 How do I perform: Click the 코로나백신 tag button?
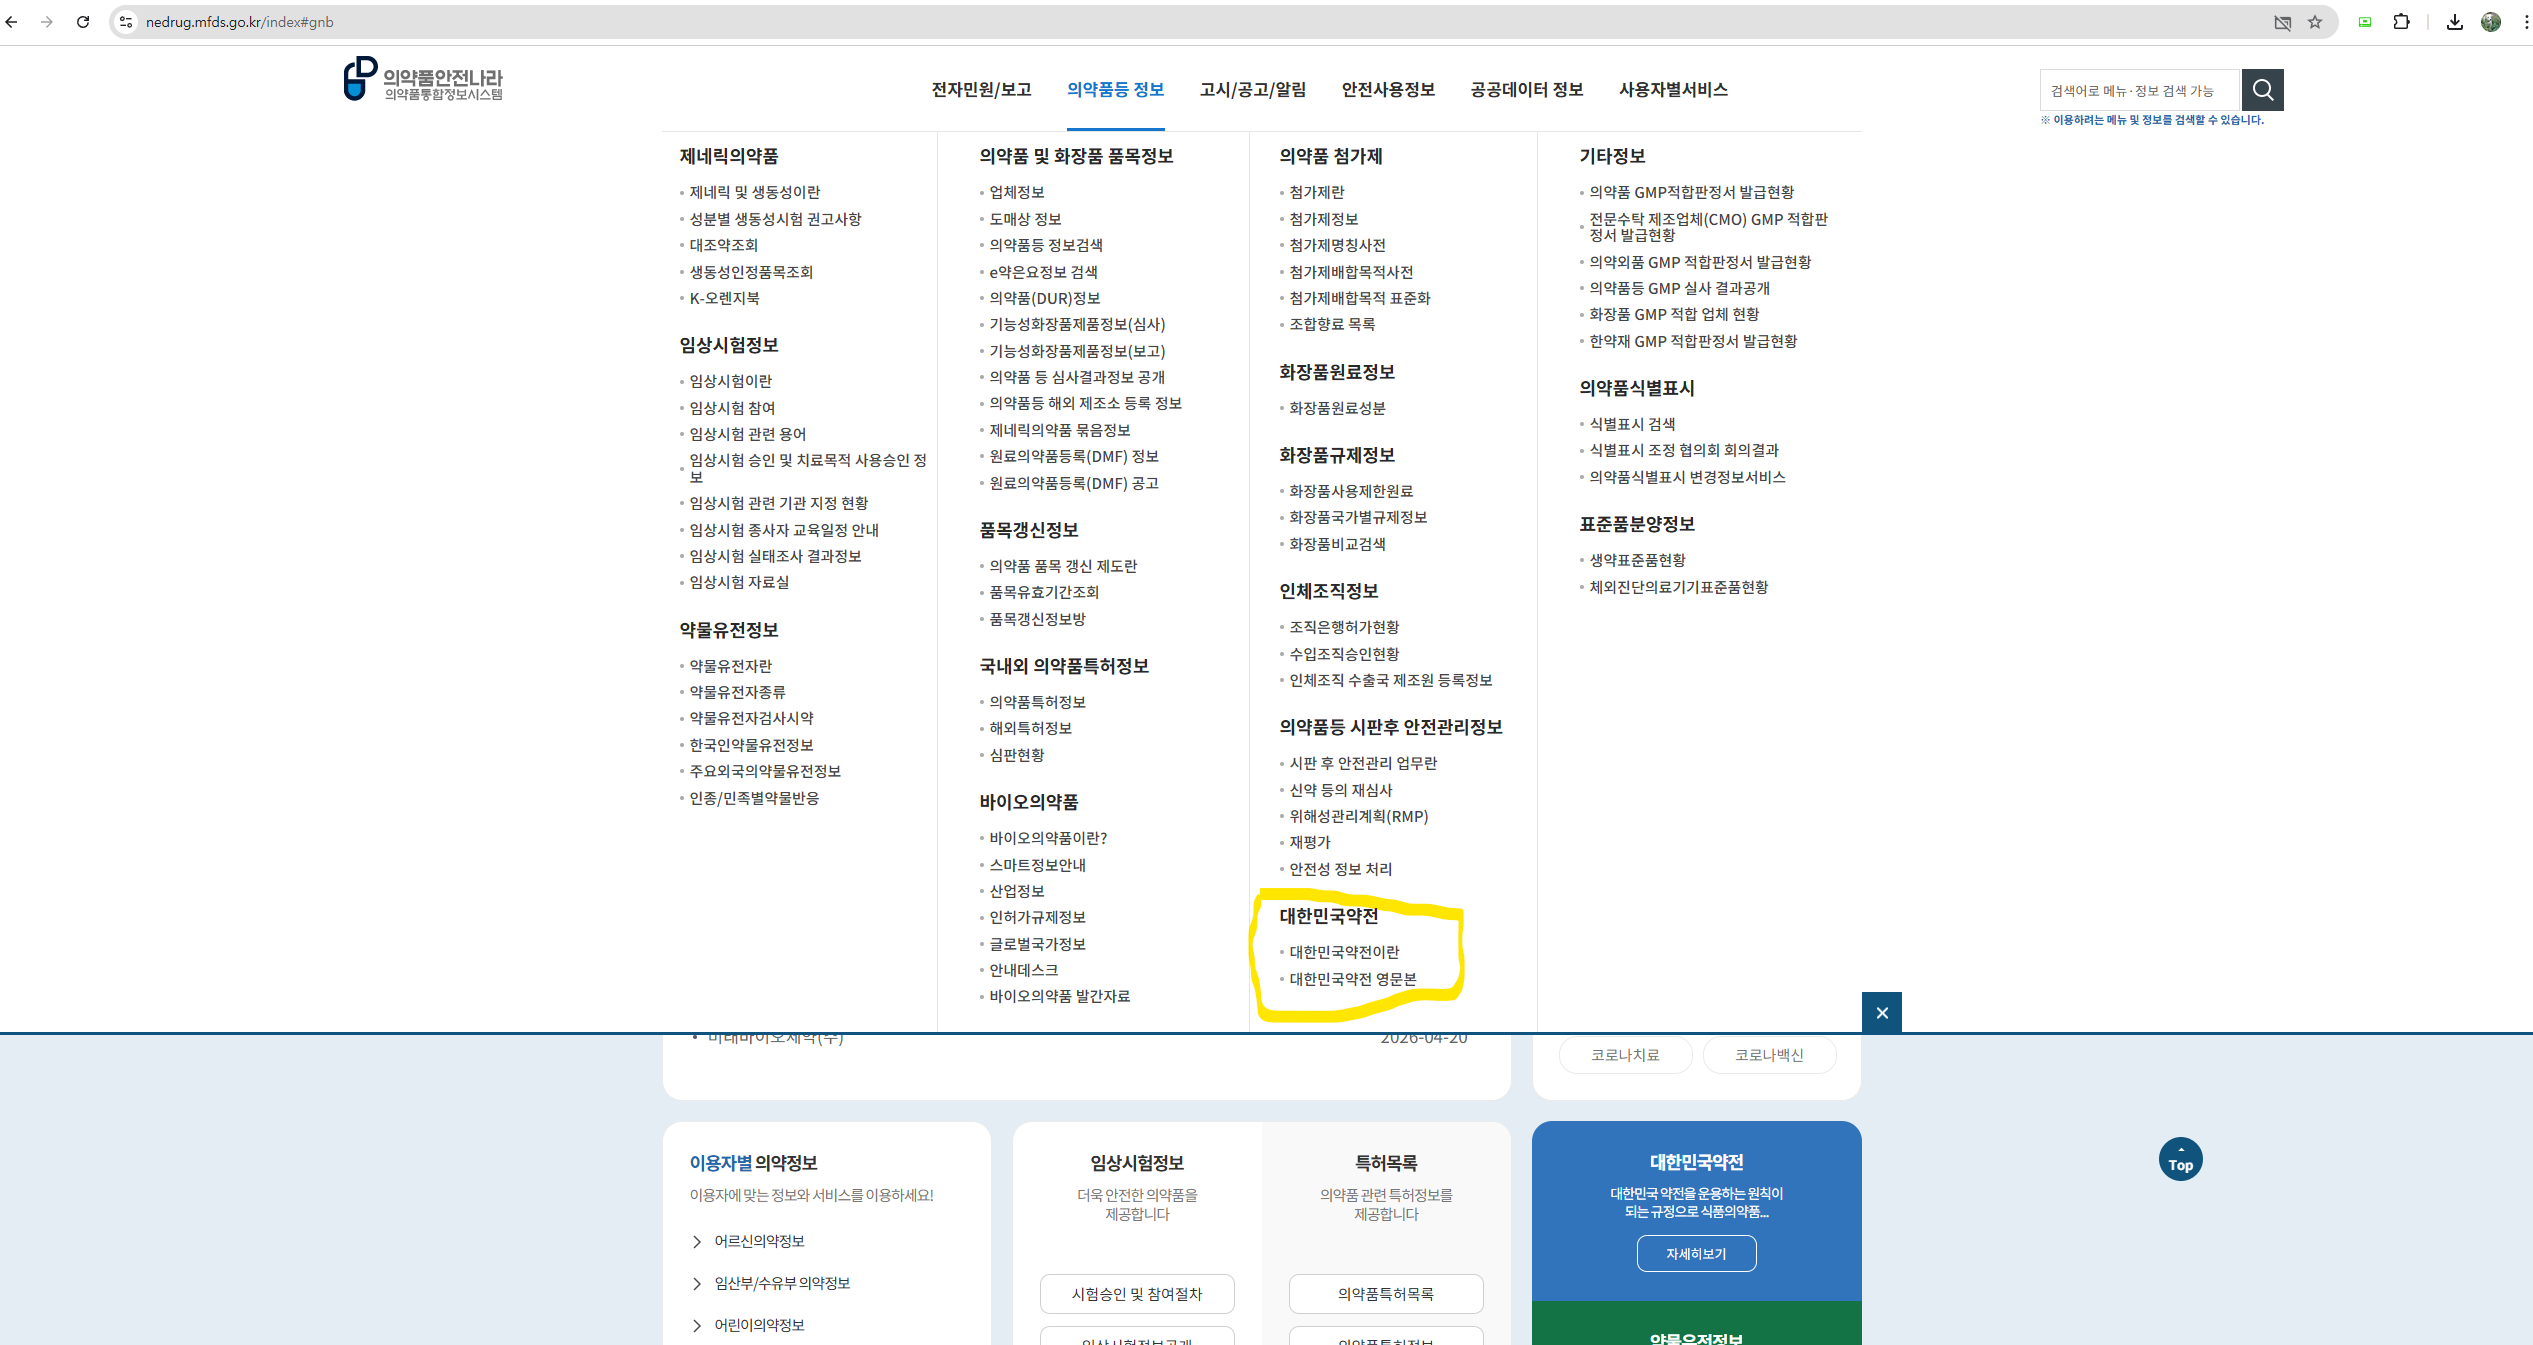(1769, 1055)
